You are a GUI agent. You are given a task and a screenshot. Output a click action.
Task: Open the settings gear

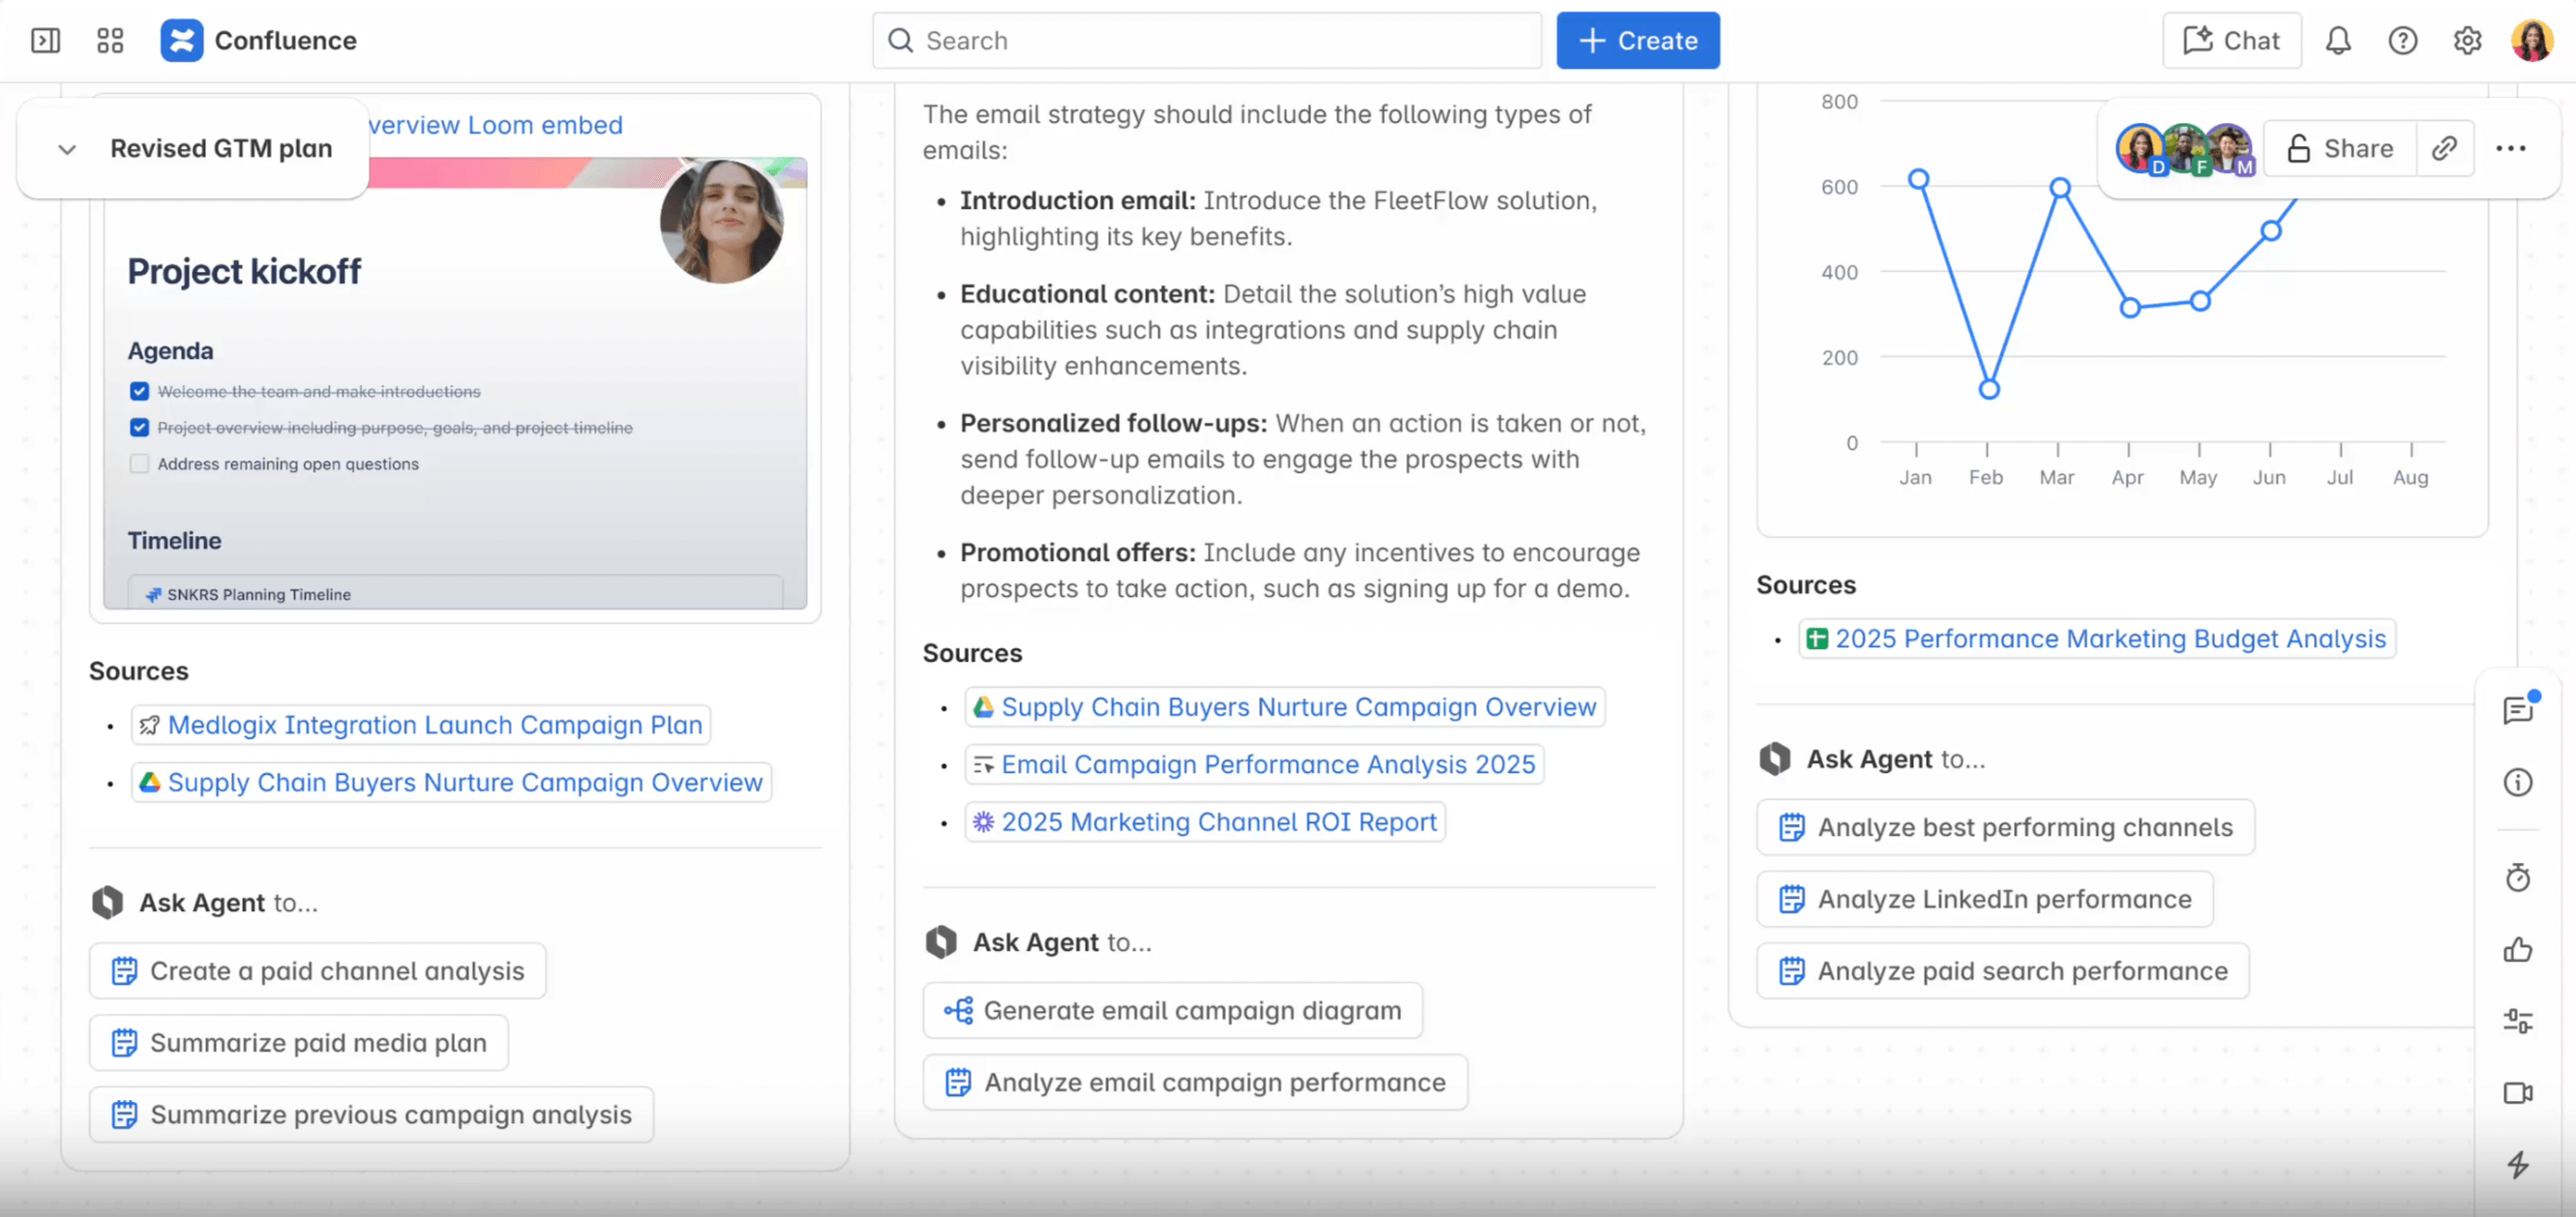pos(2468,41)
